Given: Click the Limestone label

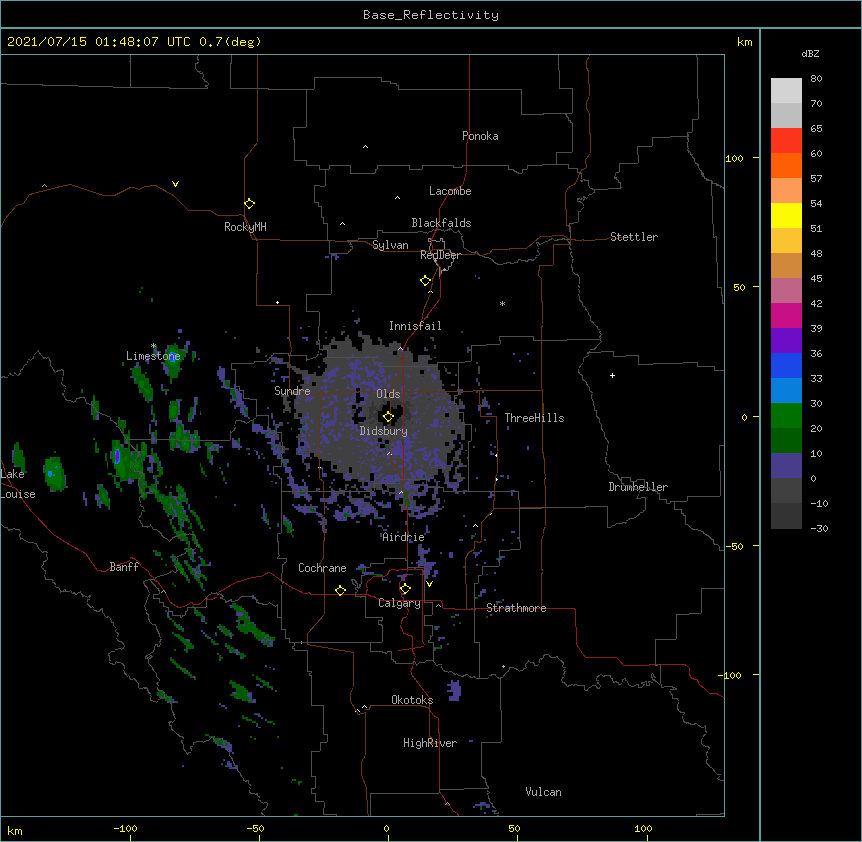Looking at the screenshot, I should [x=153, y=356].
